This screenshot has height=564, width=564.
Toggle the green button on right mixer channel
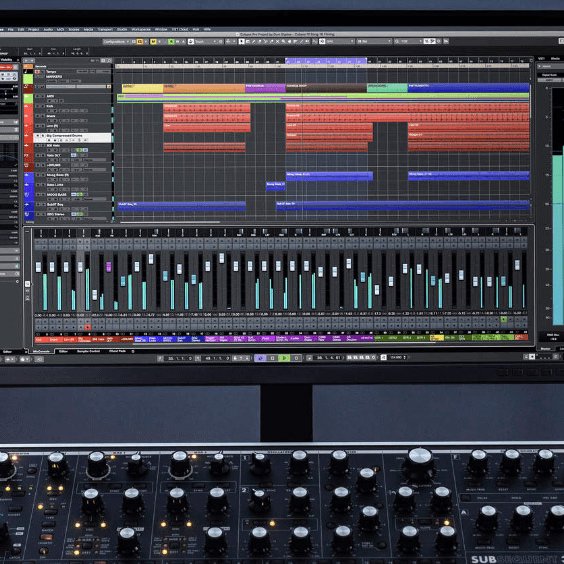504,319
